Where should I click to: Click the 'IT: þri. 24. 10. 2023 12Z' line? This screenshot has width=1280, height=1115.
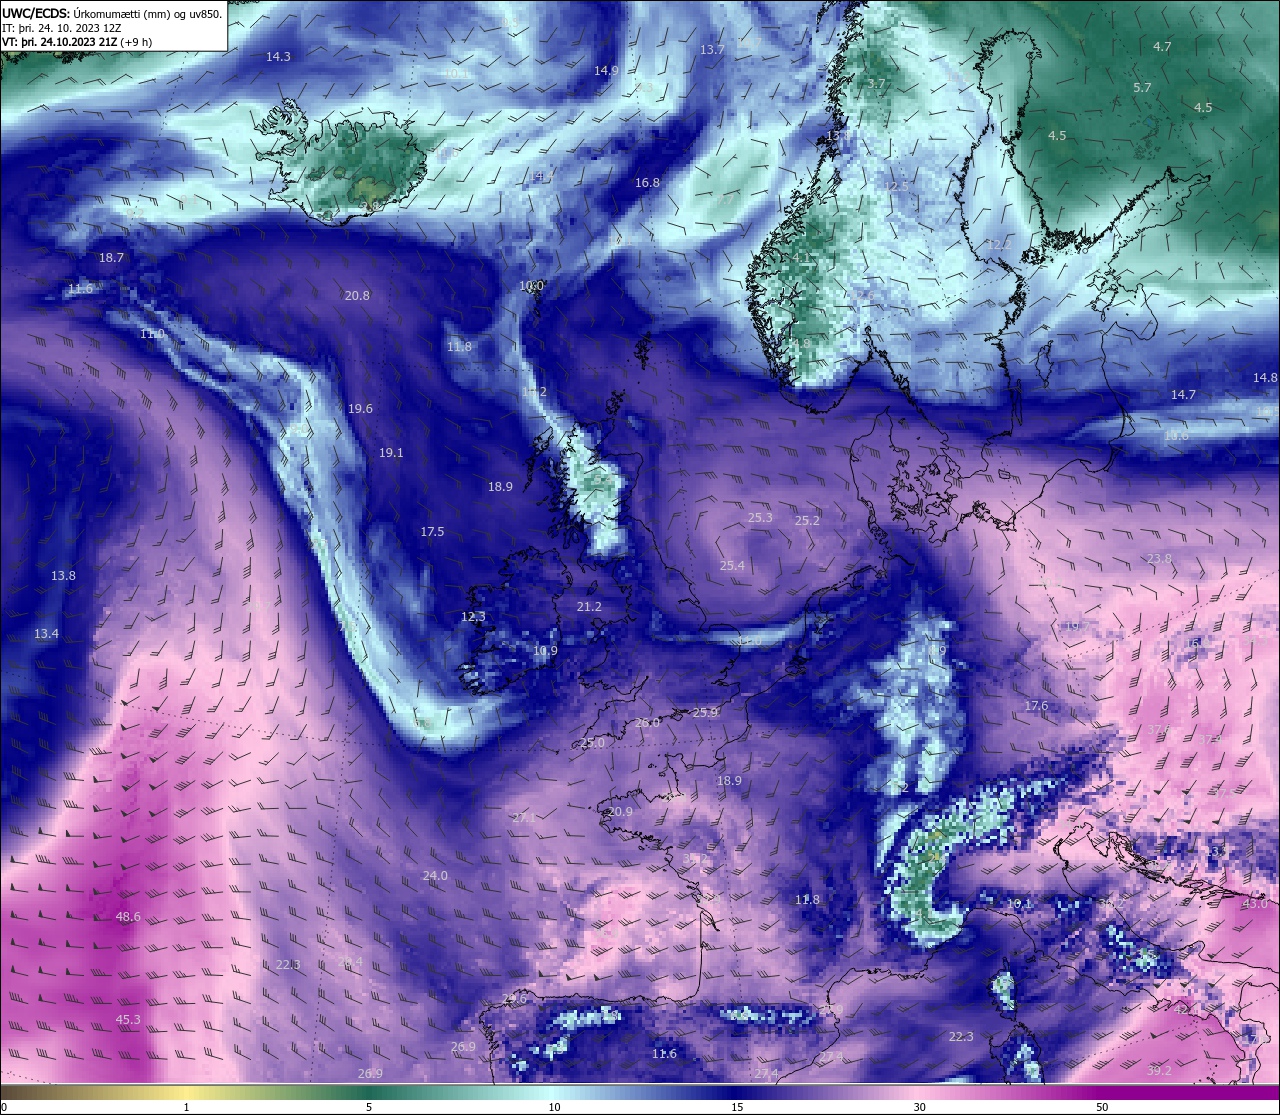[x=62, y=28]
